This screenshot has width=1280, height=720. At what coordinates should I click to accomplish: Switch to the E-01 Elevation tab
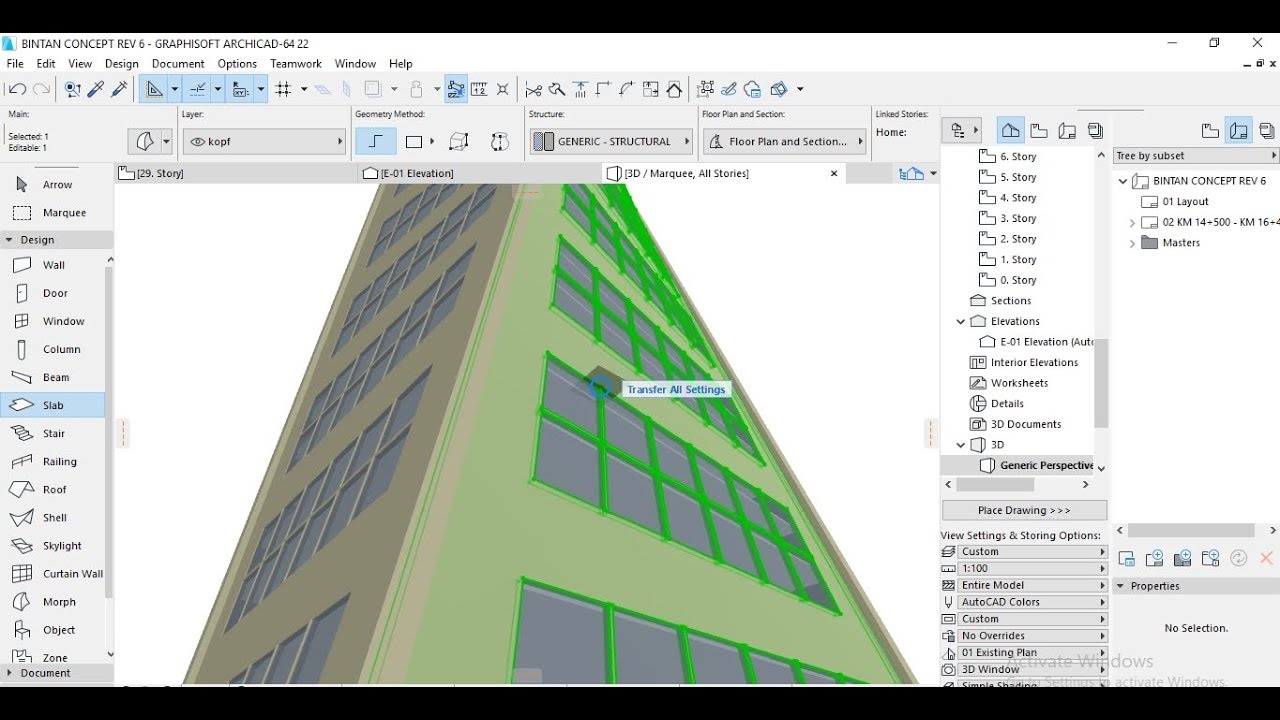pos(480,173)
